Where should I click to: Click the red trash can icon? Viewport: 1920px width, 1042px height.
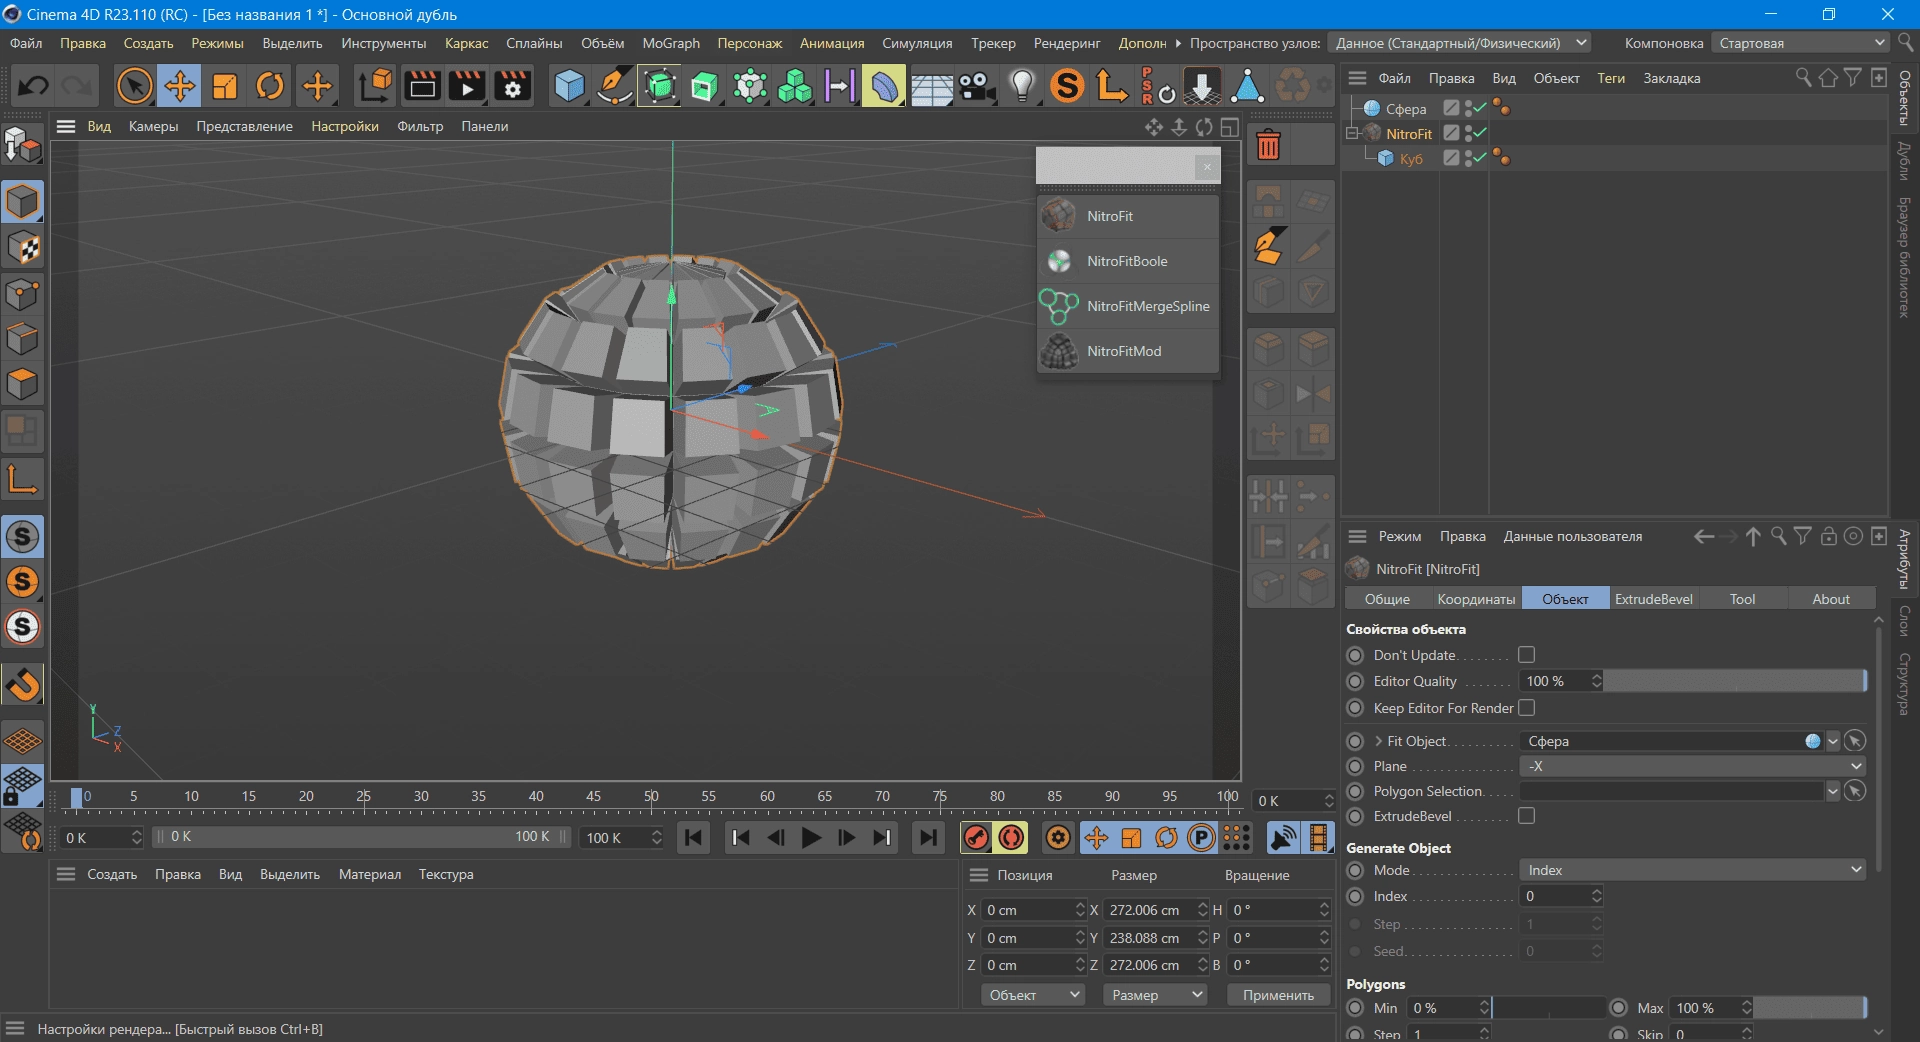(1268, 146)
